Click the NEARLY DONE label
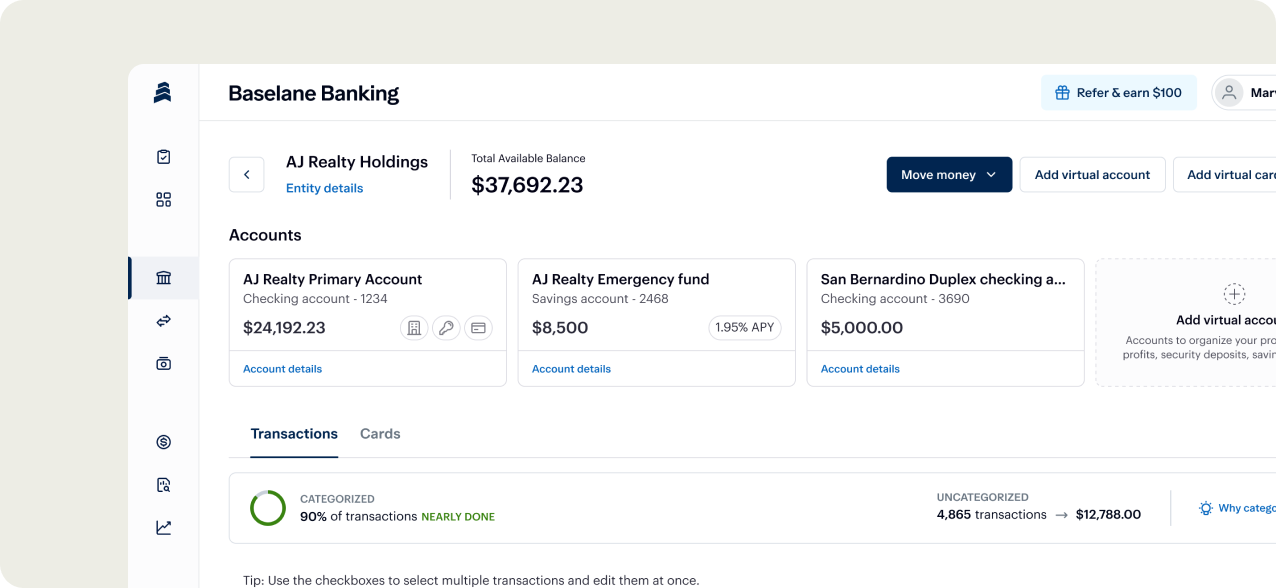 click(x=458, y=517)
